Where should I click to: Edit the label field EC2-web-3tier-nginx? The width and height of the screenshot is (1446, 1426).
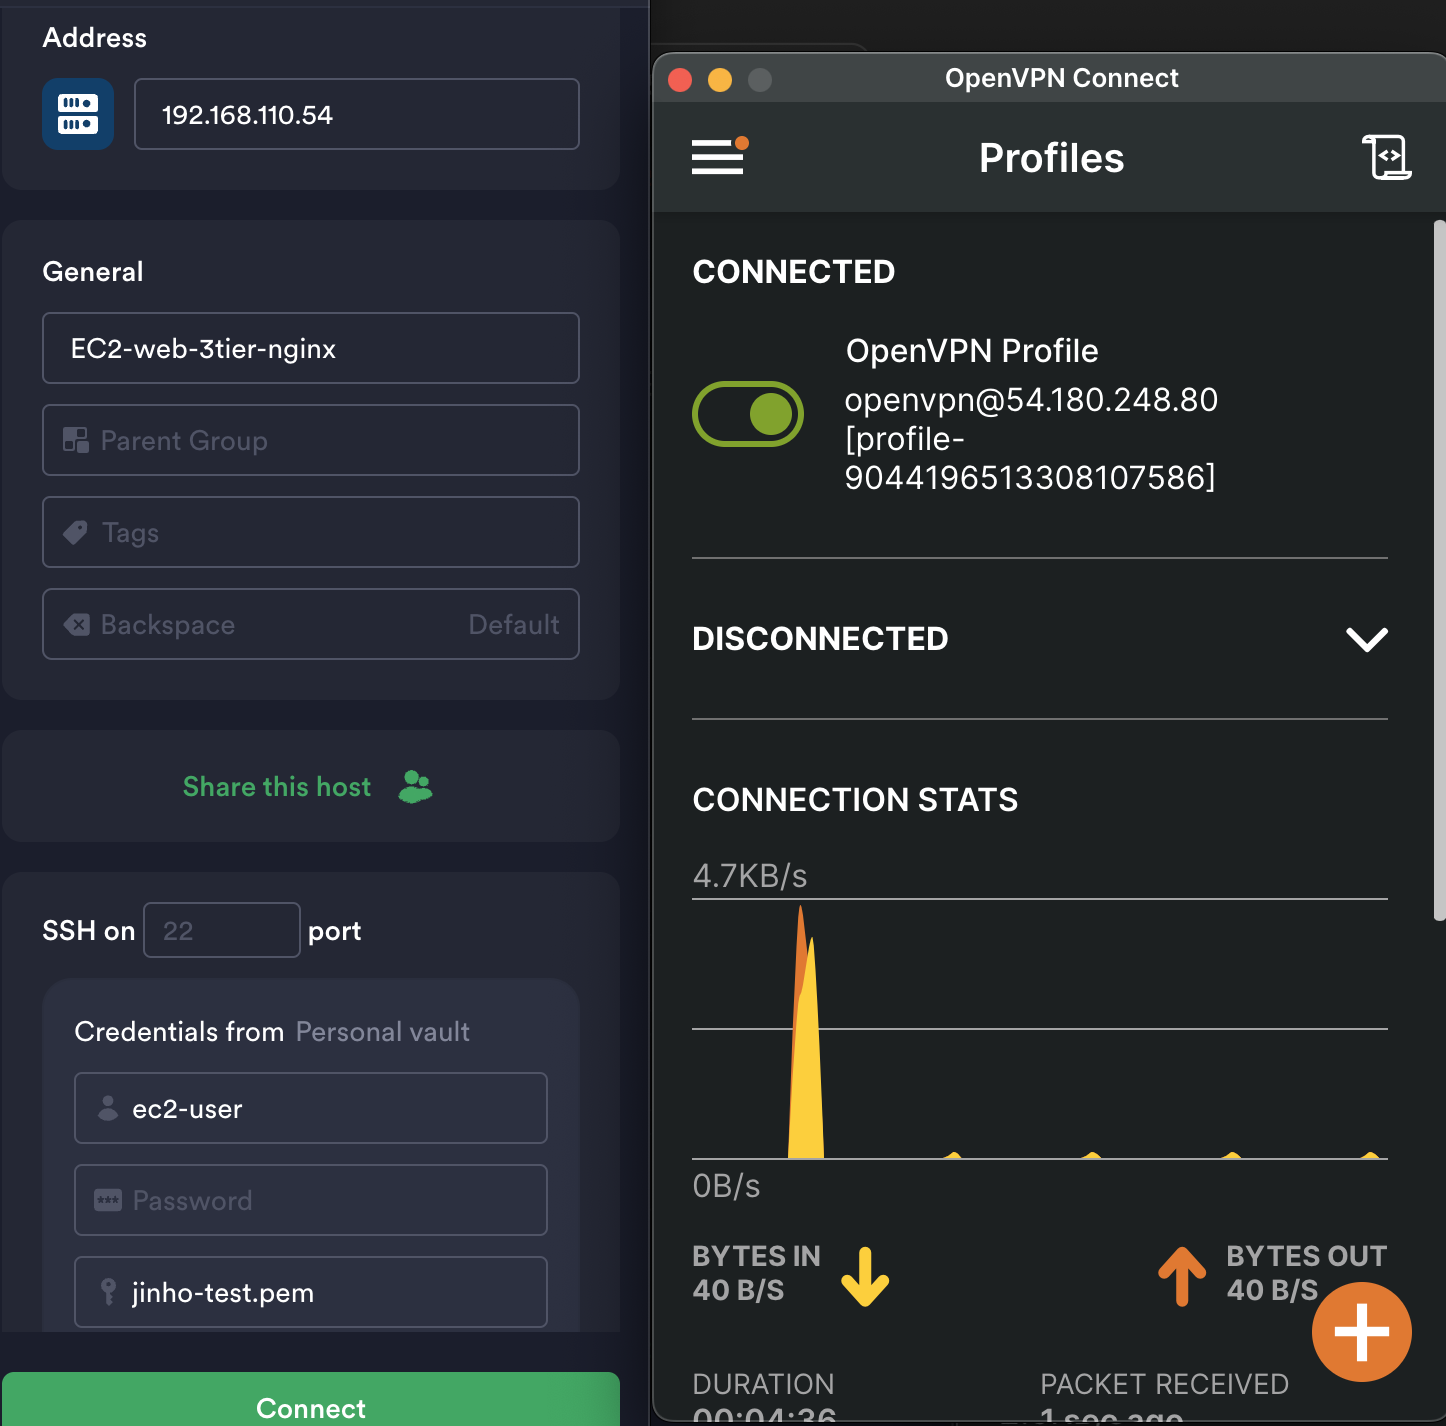pos(311,348)
